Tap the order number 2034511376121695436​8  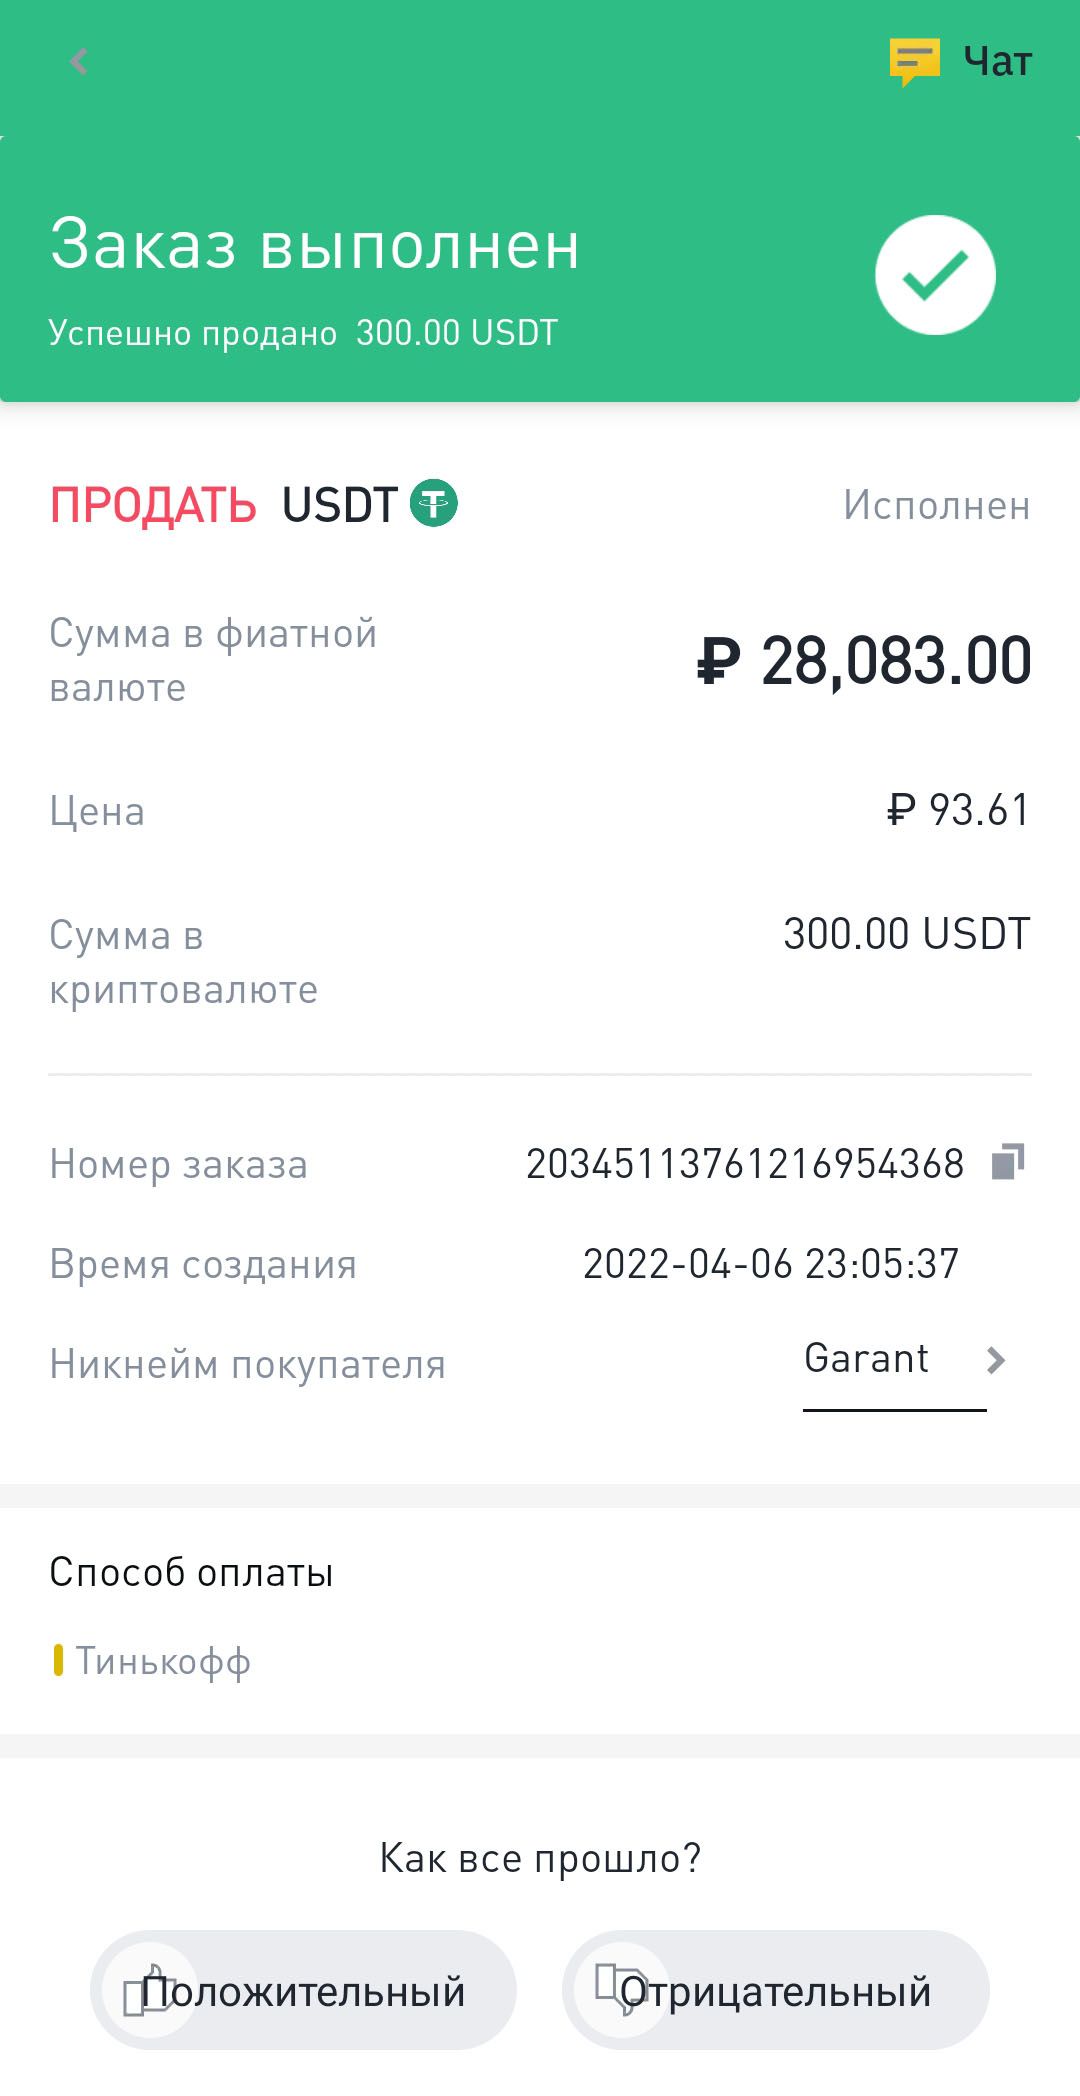(745, 1164)
